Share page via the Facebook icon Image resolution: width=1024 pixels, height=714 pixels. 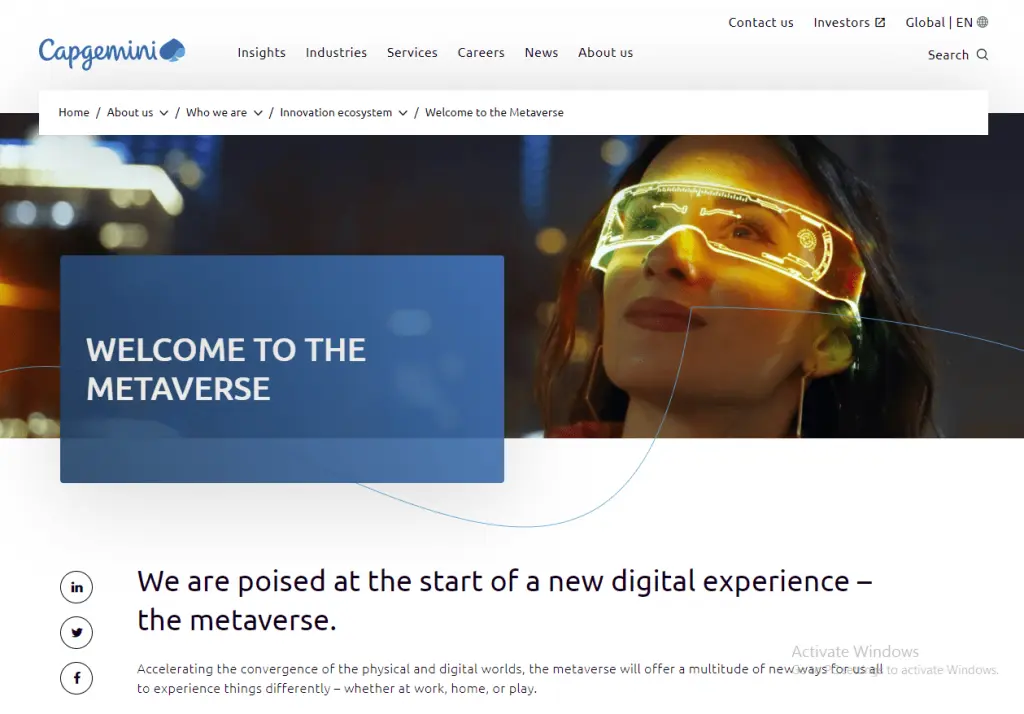click(77, 678)
